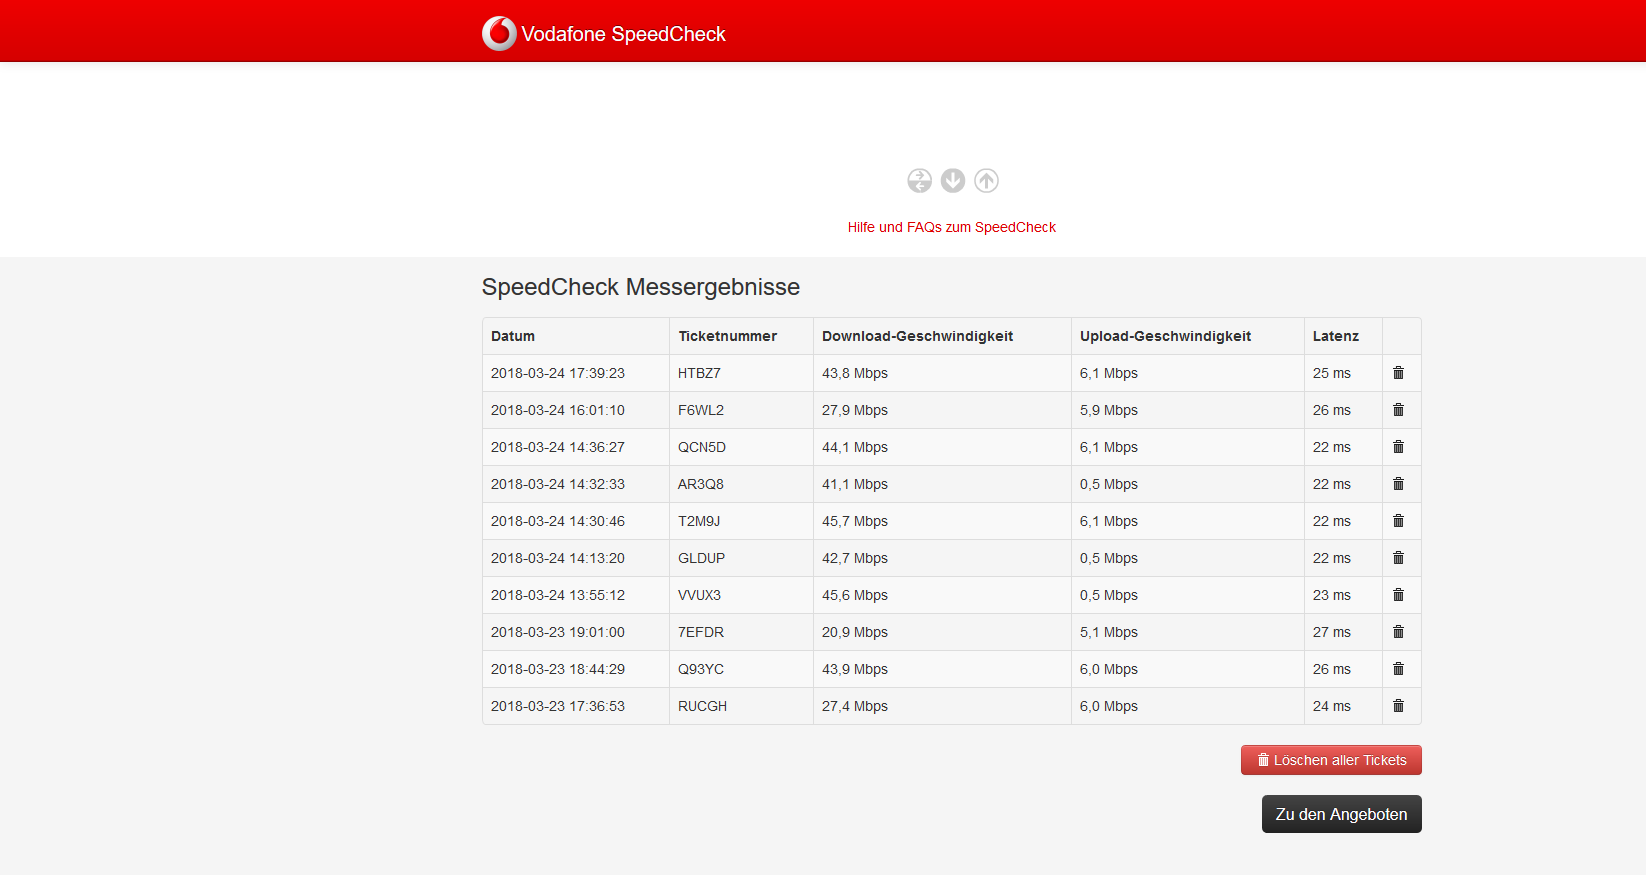This screenshot has width=1646, height=875.
Task: Click latency value 24 ms
Action: (1332, 706)
